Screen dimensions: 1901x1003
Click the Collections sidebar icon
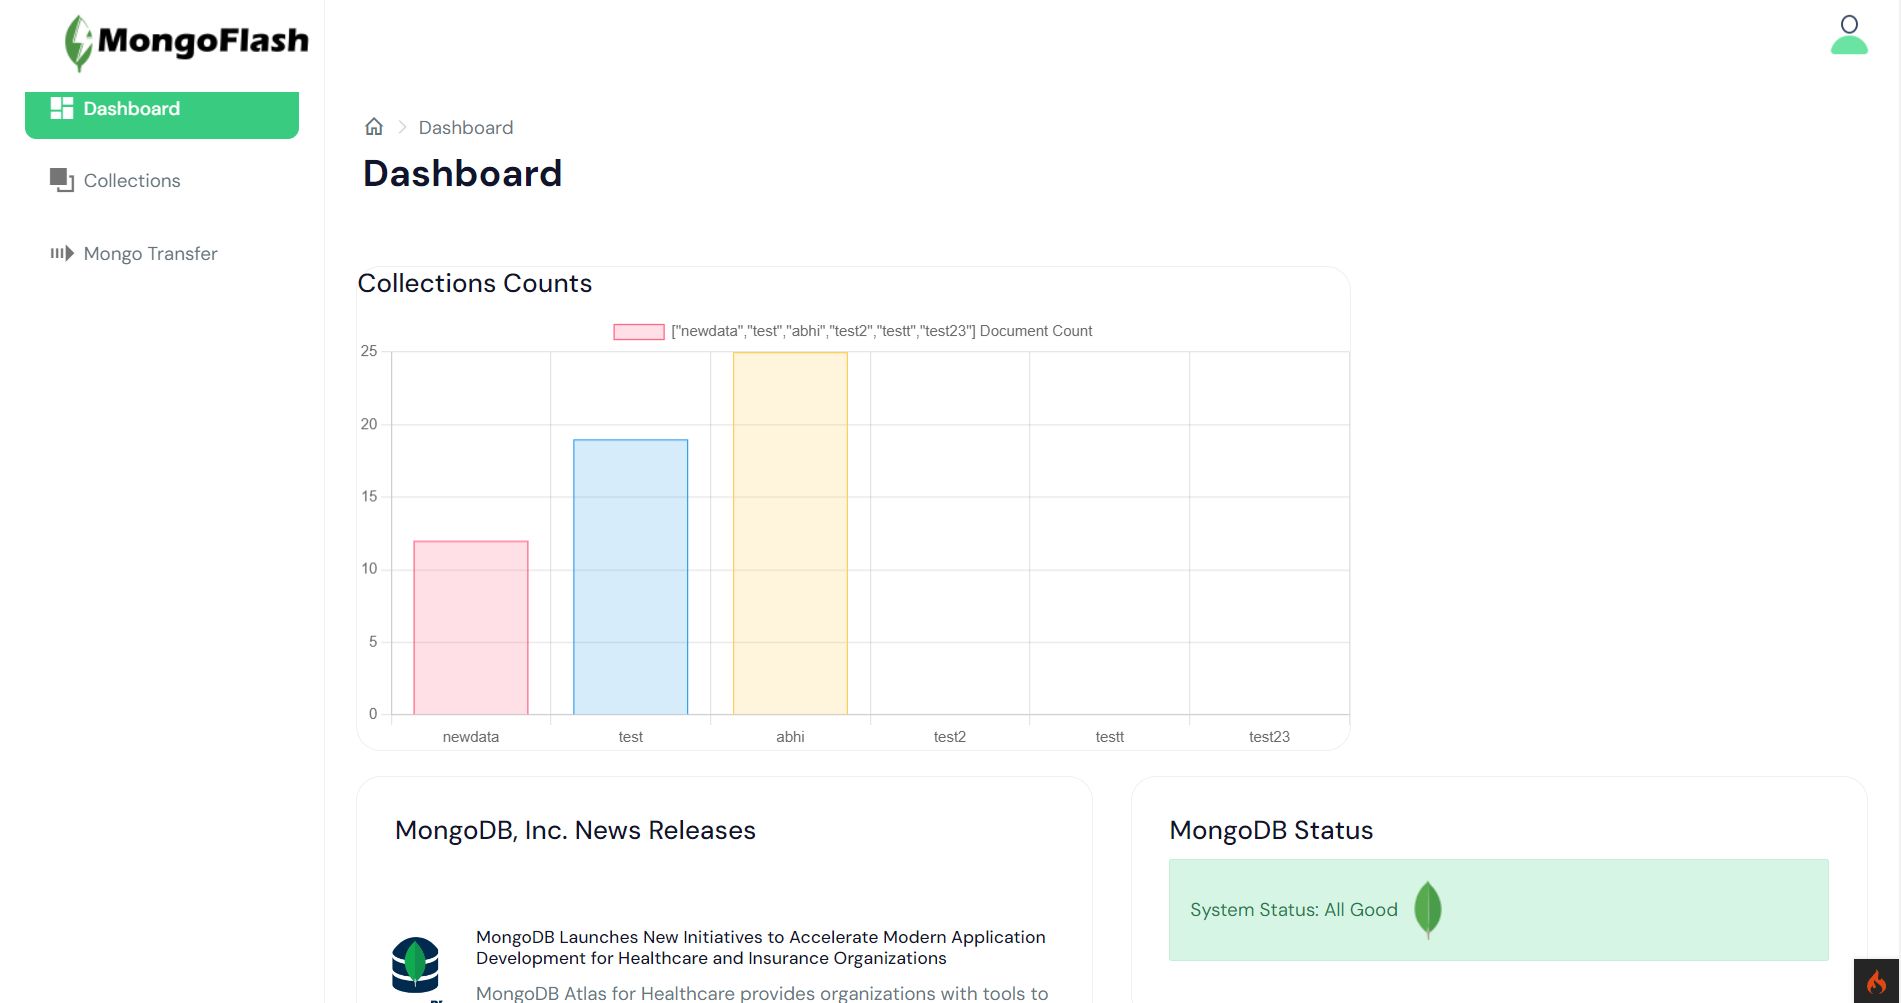(62, 180)
